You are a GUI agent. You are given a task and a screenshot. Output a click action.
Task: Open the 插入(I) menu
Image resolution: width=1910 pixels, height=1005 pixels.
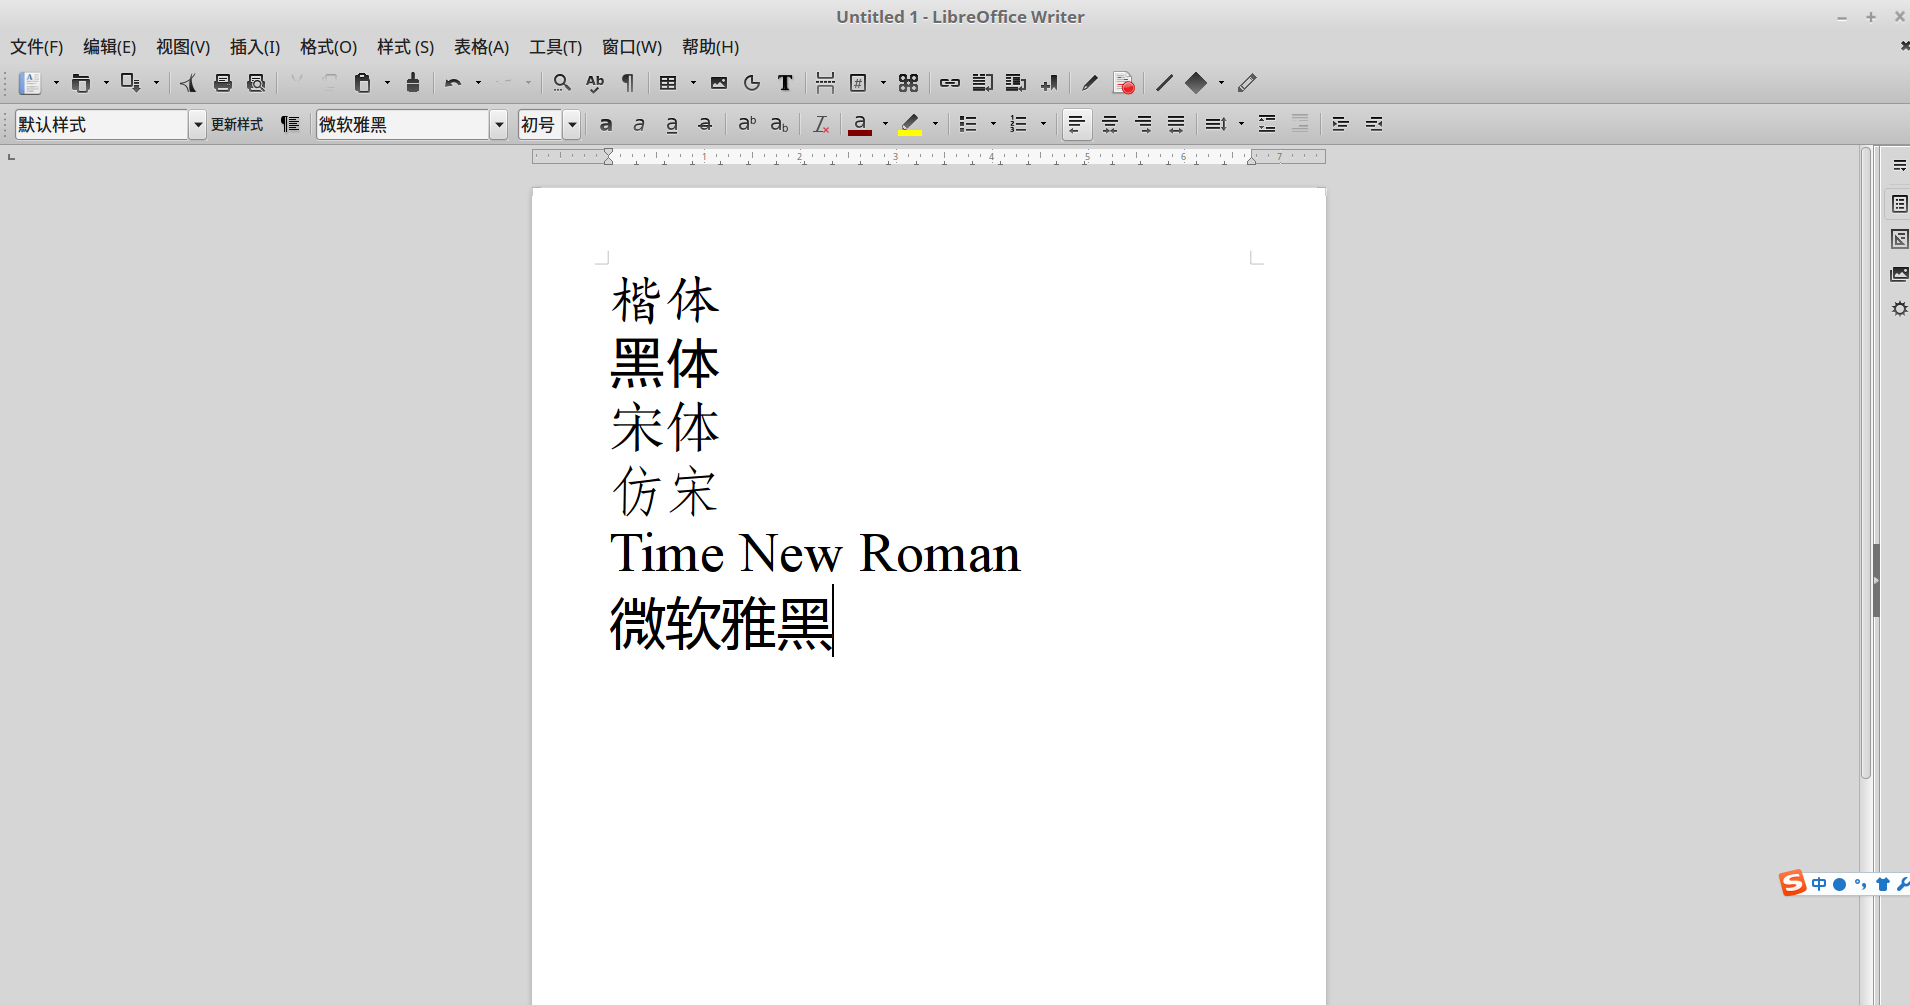point(255,47)
